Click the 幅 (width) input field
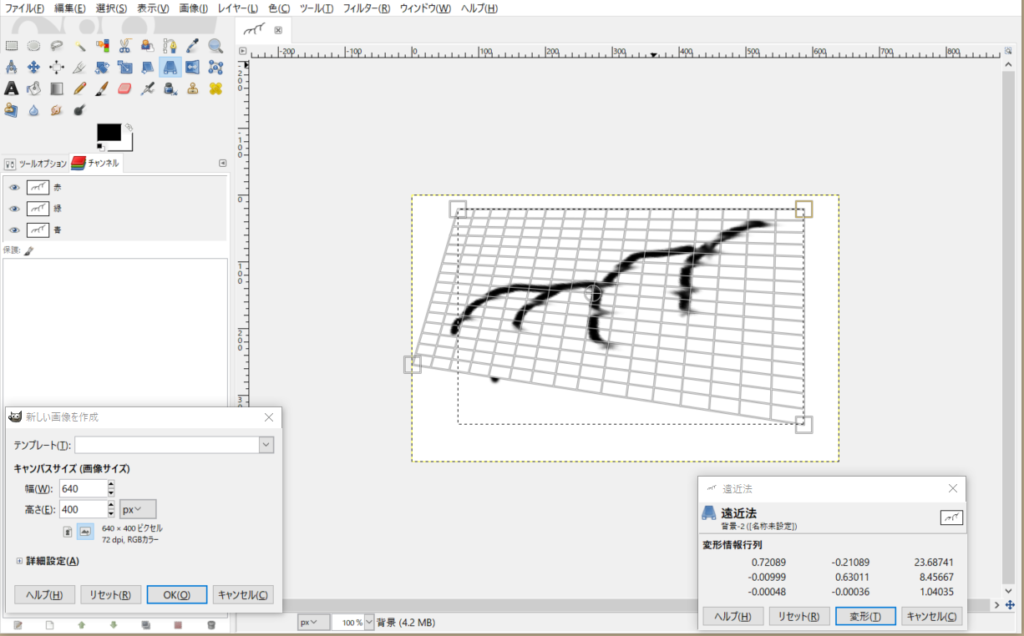1024x636 pixels. 82,489
